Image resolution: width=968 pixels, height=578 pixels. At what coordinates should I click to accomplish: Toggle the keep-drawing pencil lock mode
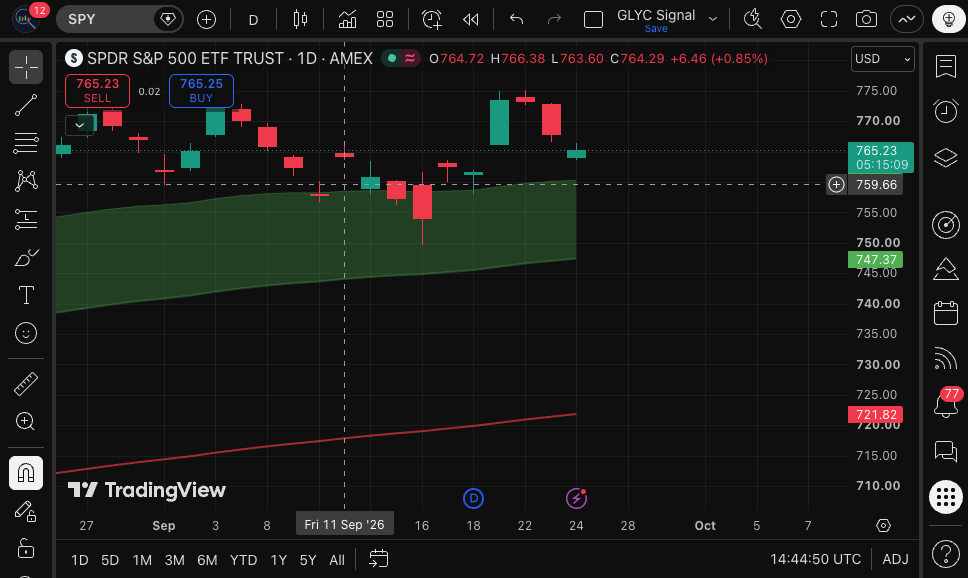[26, 511]
